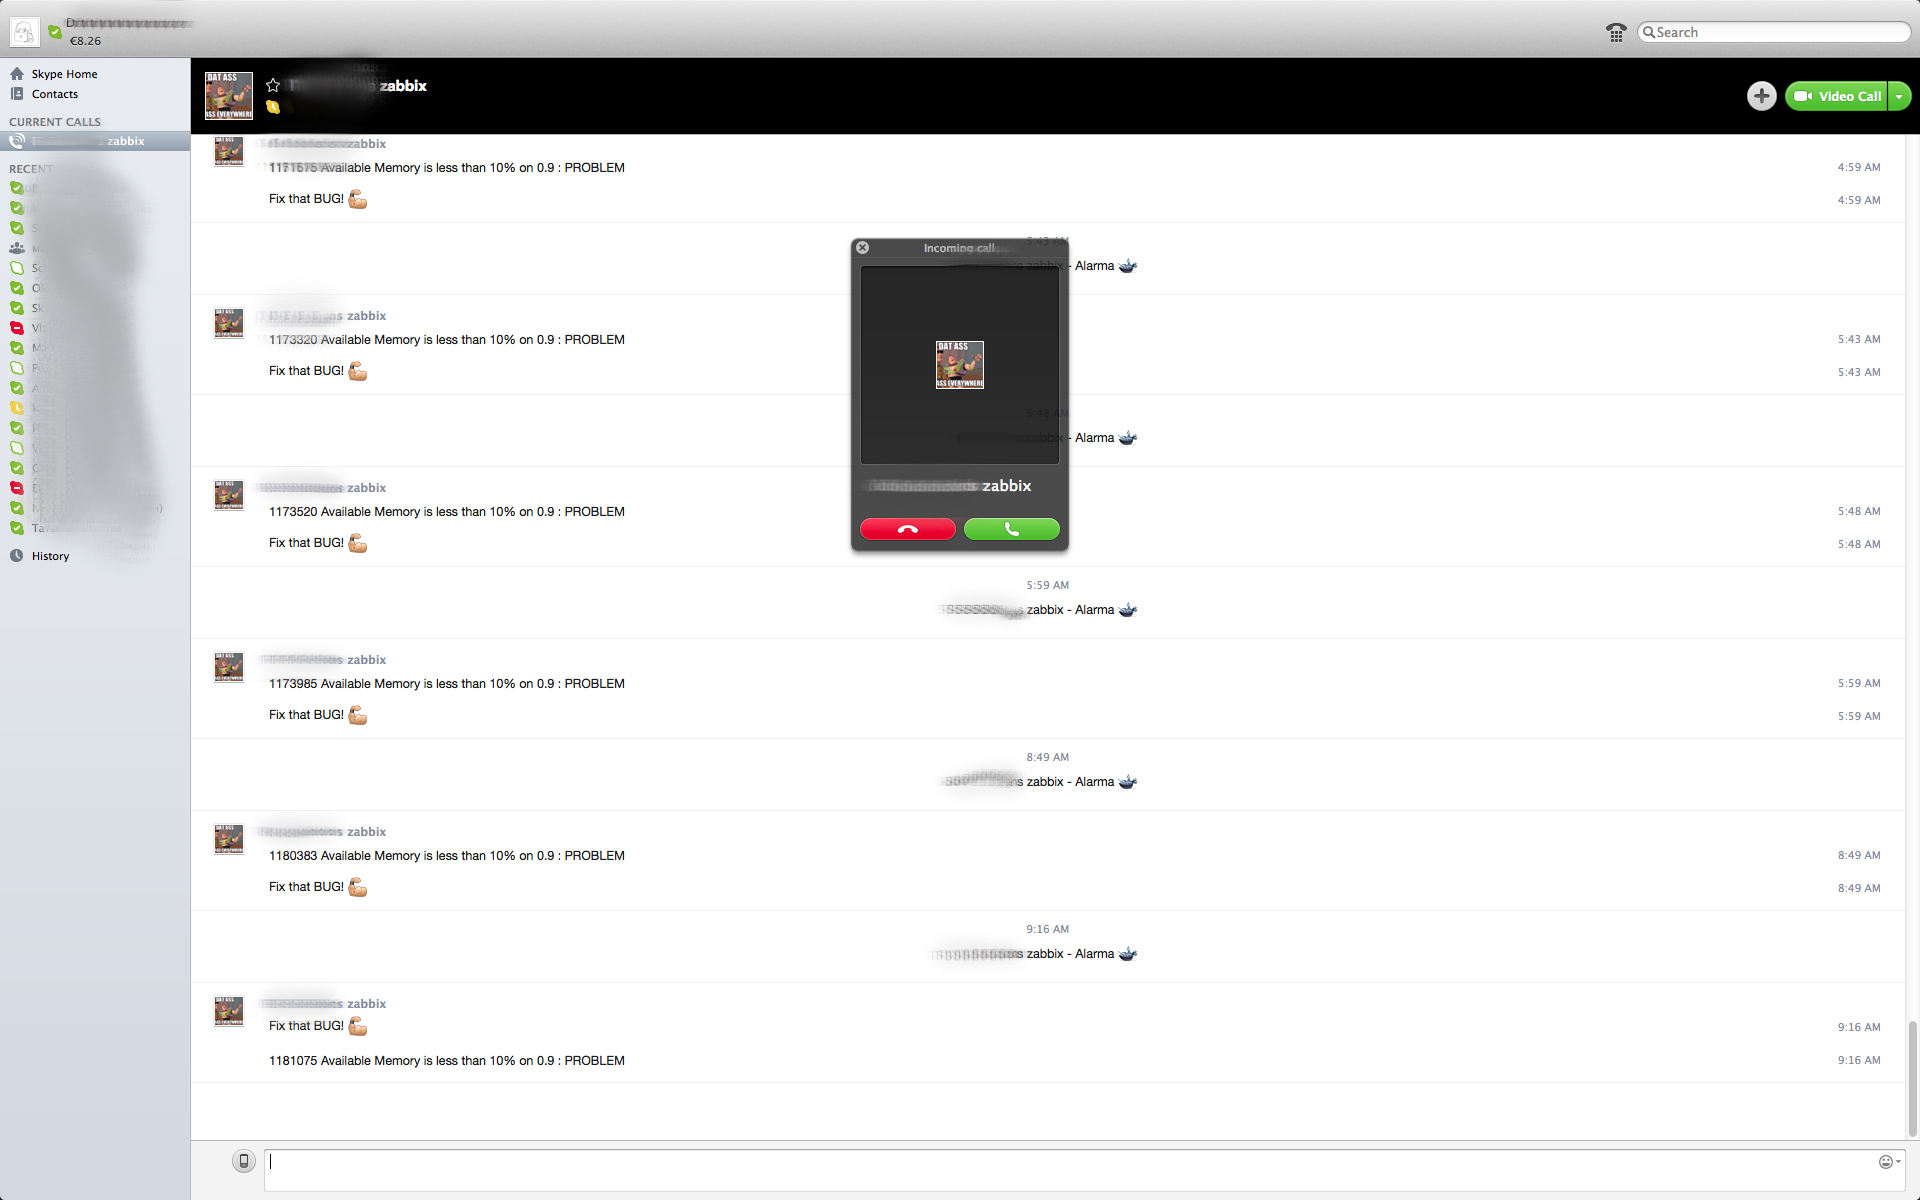
Task: Open Video Call dropdown arrow
Action: (x=1899, y=96)
